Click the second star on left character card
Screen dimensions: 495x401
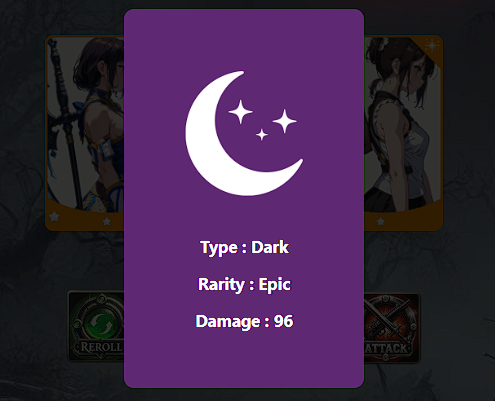[x=107, y=221]
